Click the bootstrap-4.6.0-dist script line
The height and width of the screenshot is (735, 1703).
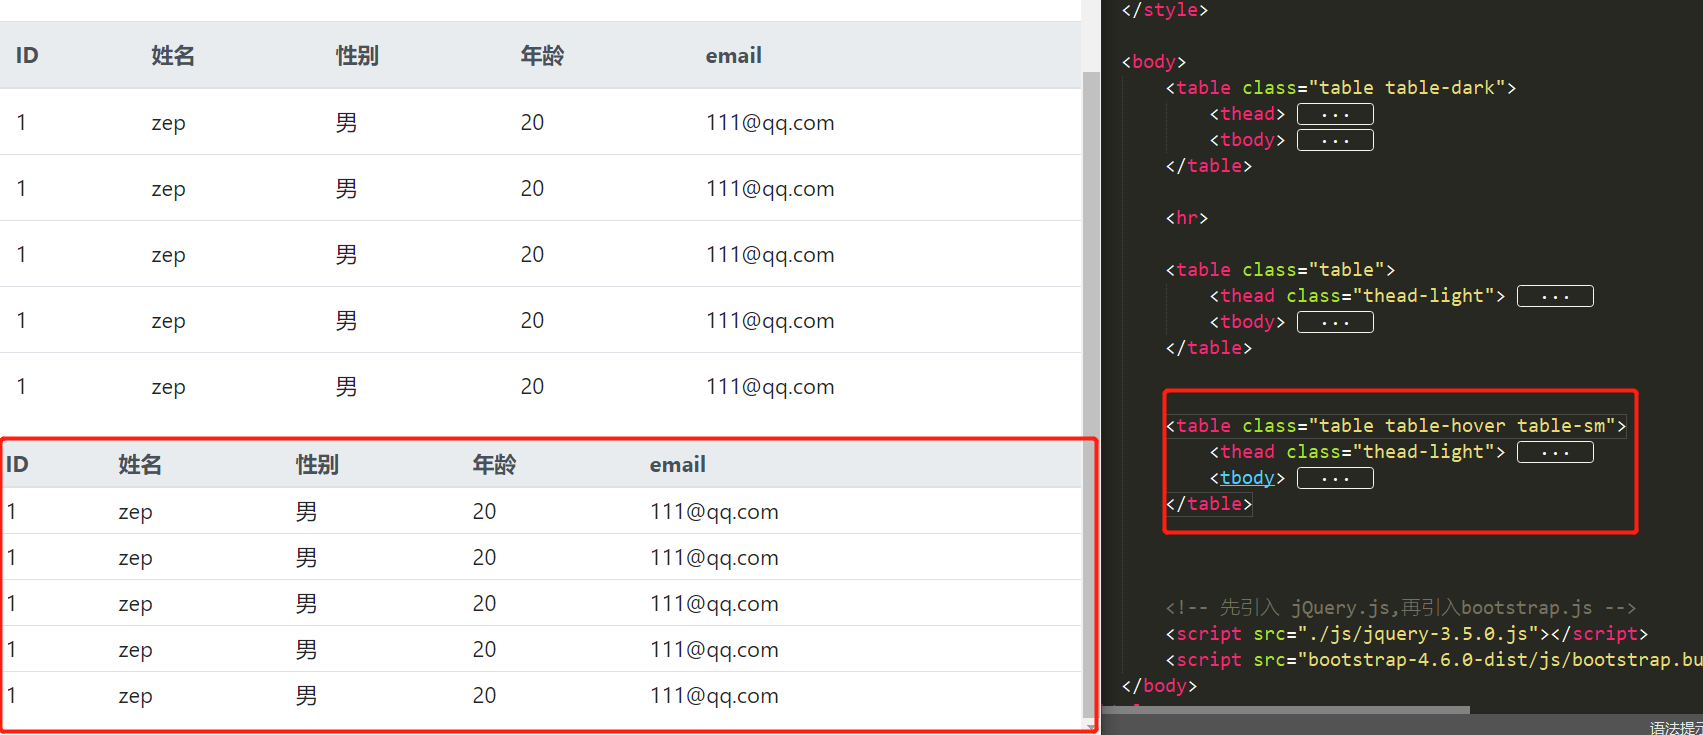point(1434,660)
